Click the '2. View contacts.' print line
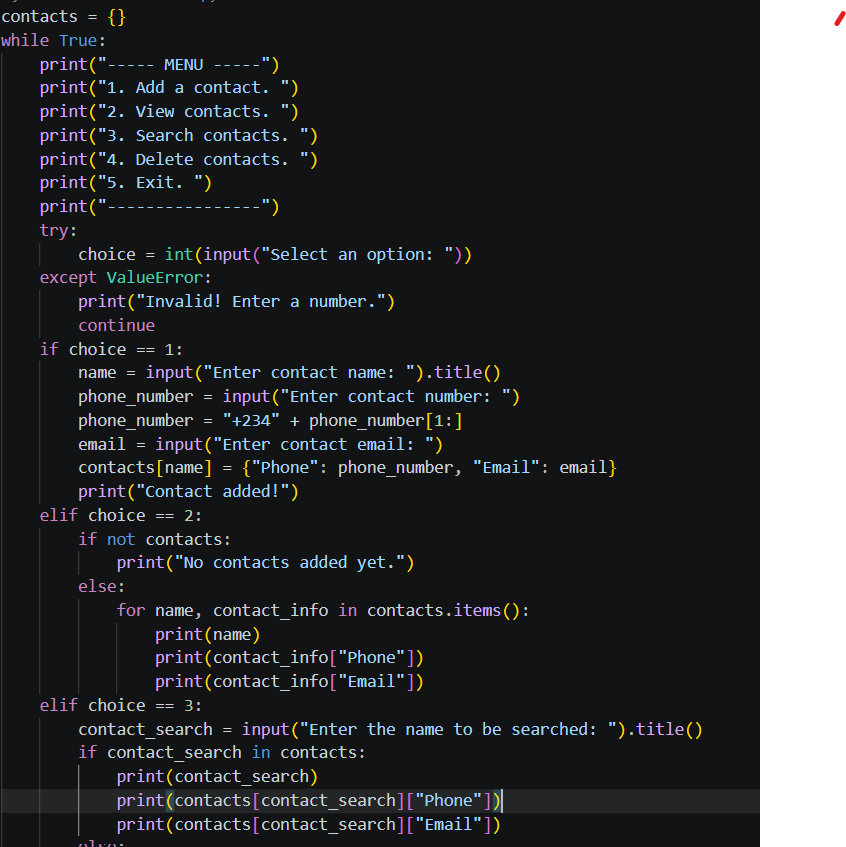This screenshot has height=847, width=846. pos(169,111)
